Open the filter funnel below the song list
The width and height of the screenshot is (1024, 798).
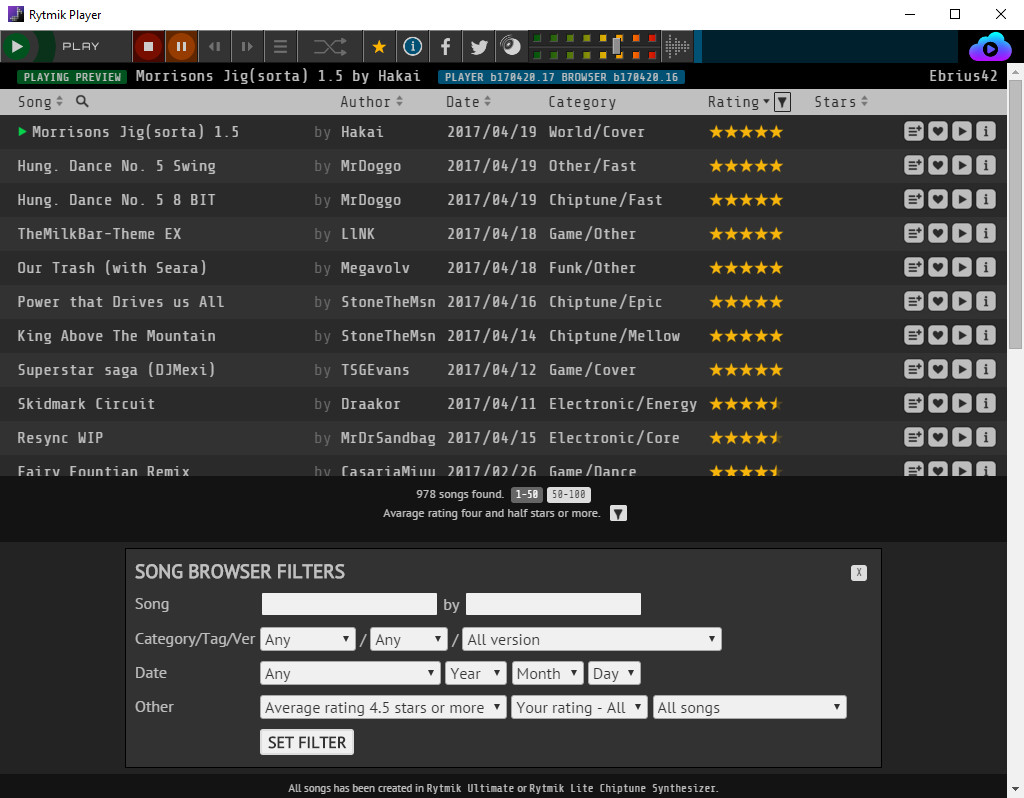(x=618, y=513)
